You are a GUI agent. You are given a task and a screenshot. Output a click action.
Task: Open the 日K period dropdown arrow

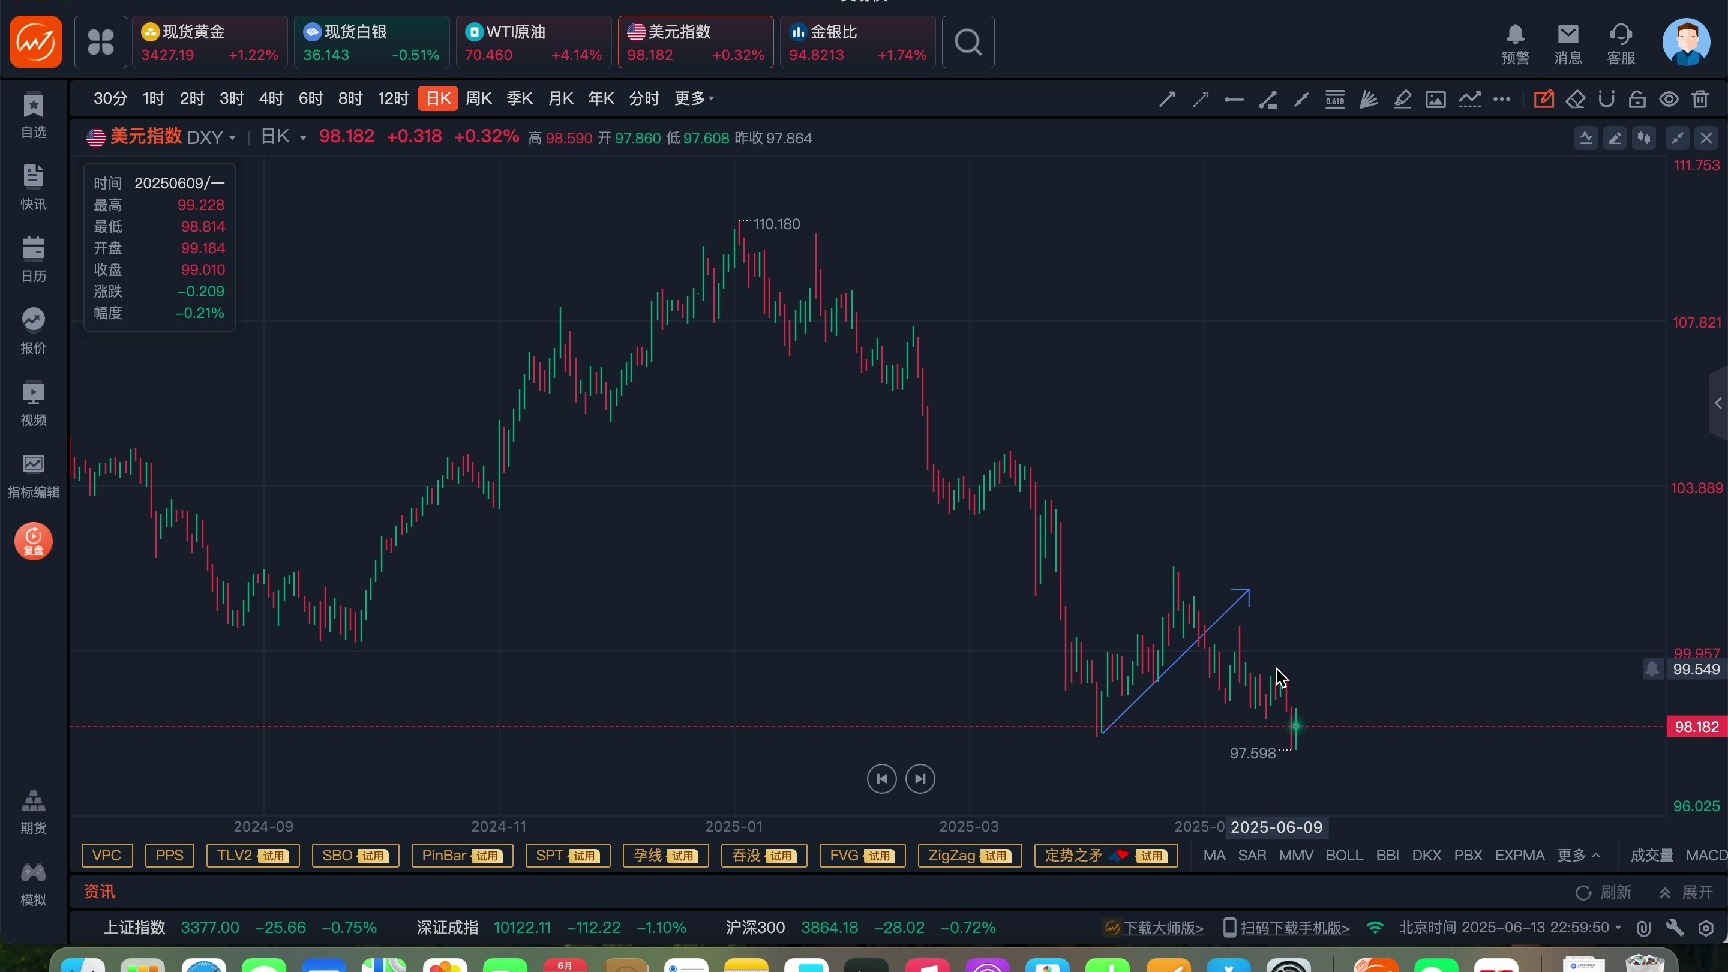303,138
